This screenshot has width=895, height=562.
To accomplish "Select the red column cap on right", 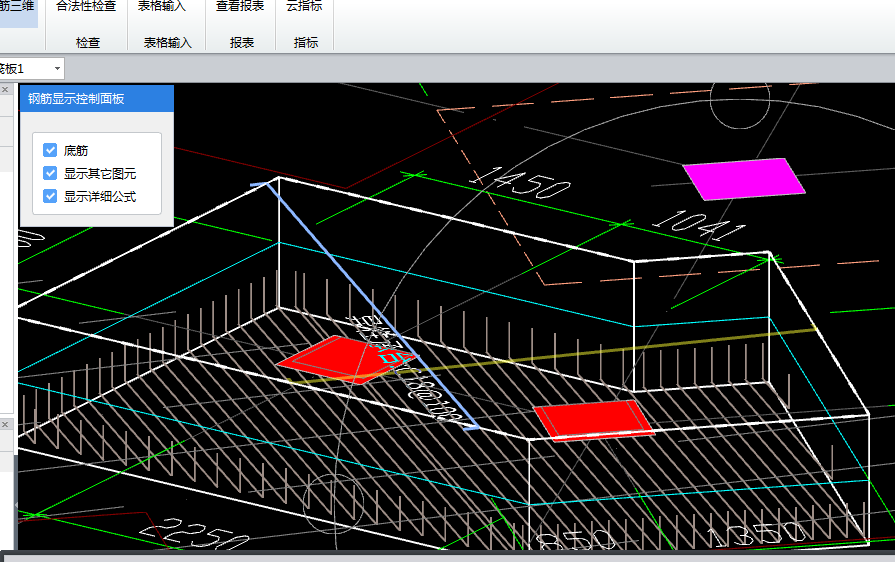I will [x=594, y=421].
